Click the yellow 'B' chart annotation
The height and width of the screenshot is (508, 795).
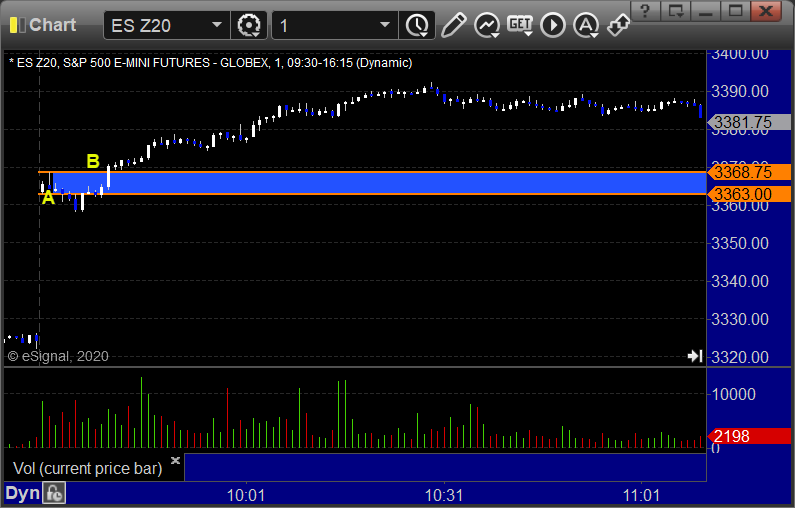(x=93, y=161)
